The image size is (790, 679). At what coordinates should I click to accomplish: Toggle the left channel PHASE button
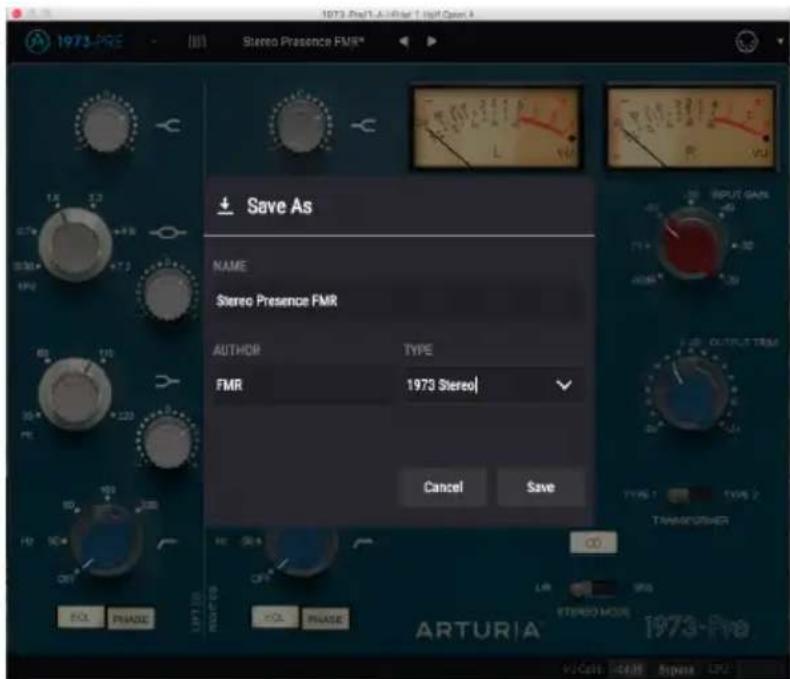click(131, 618)
